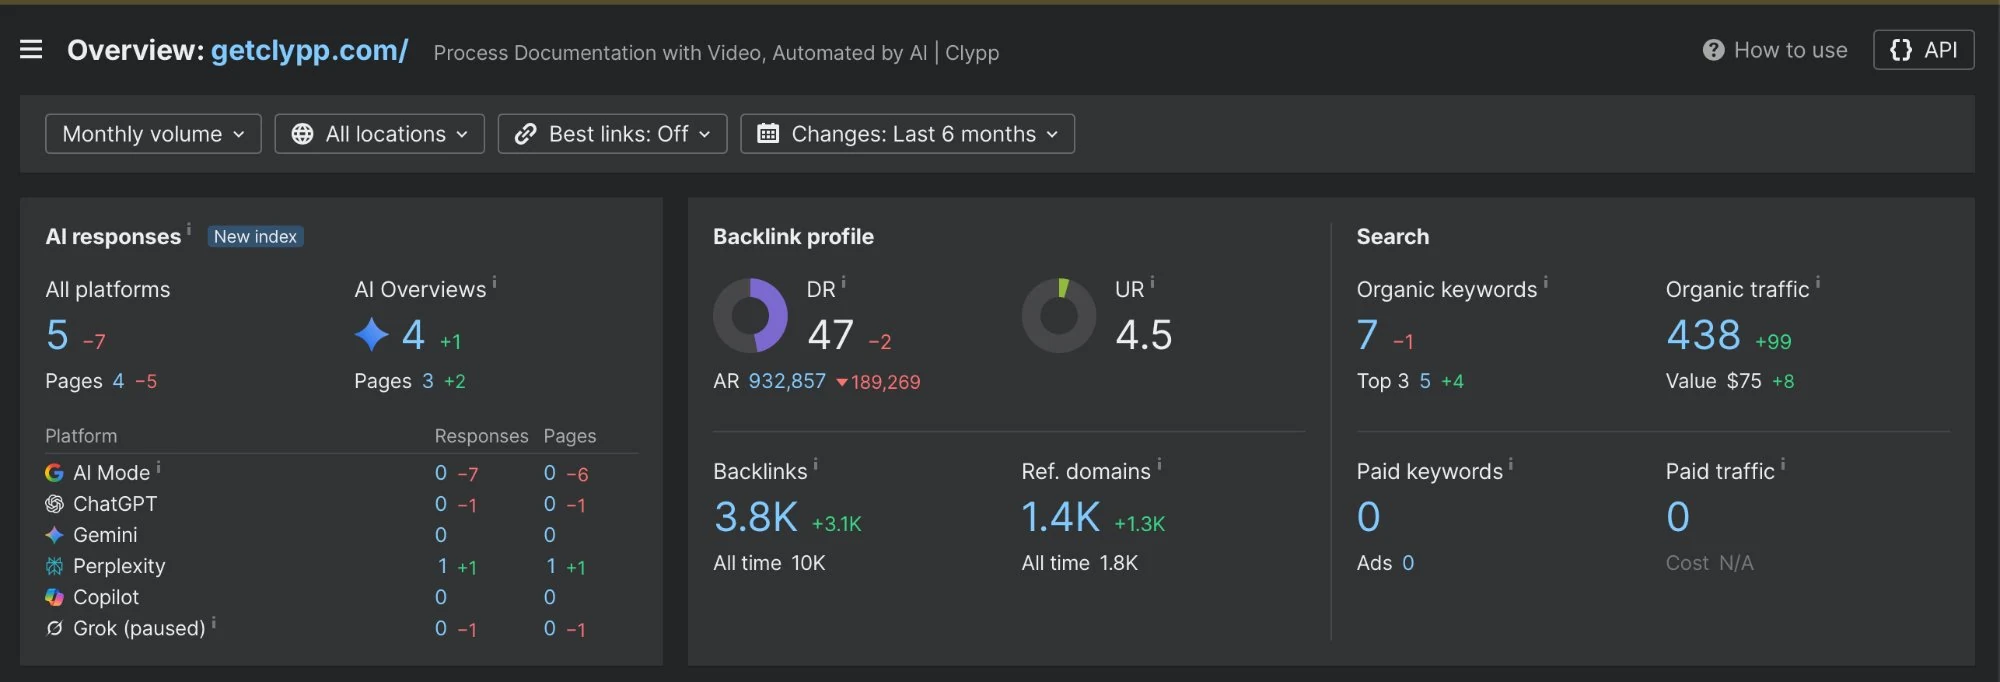Click the Copilot platform icon

point(54,597)
